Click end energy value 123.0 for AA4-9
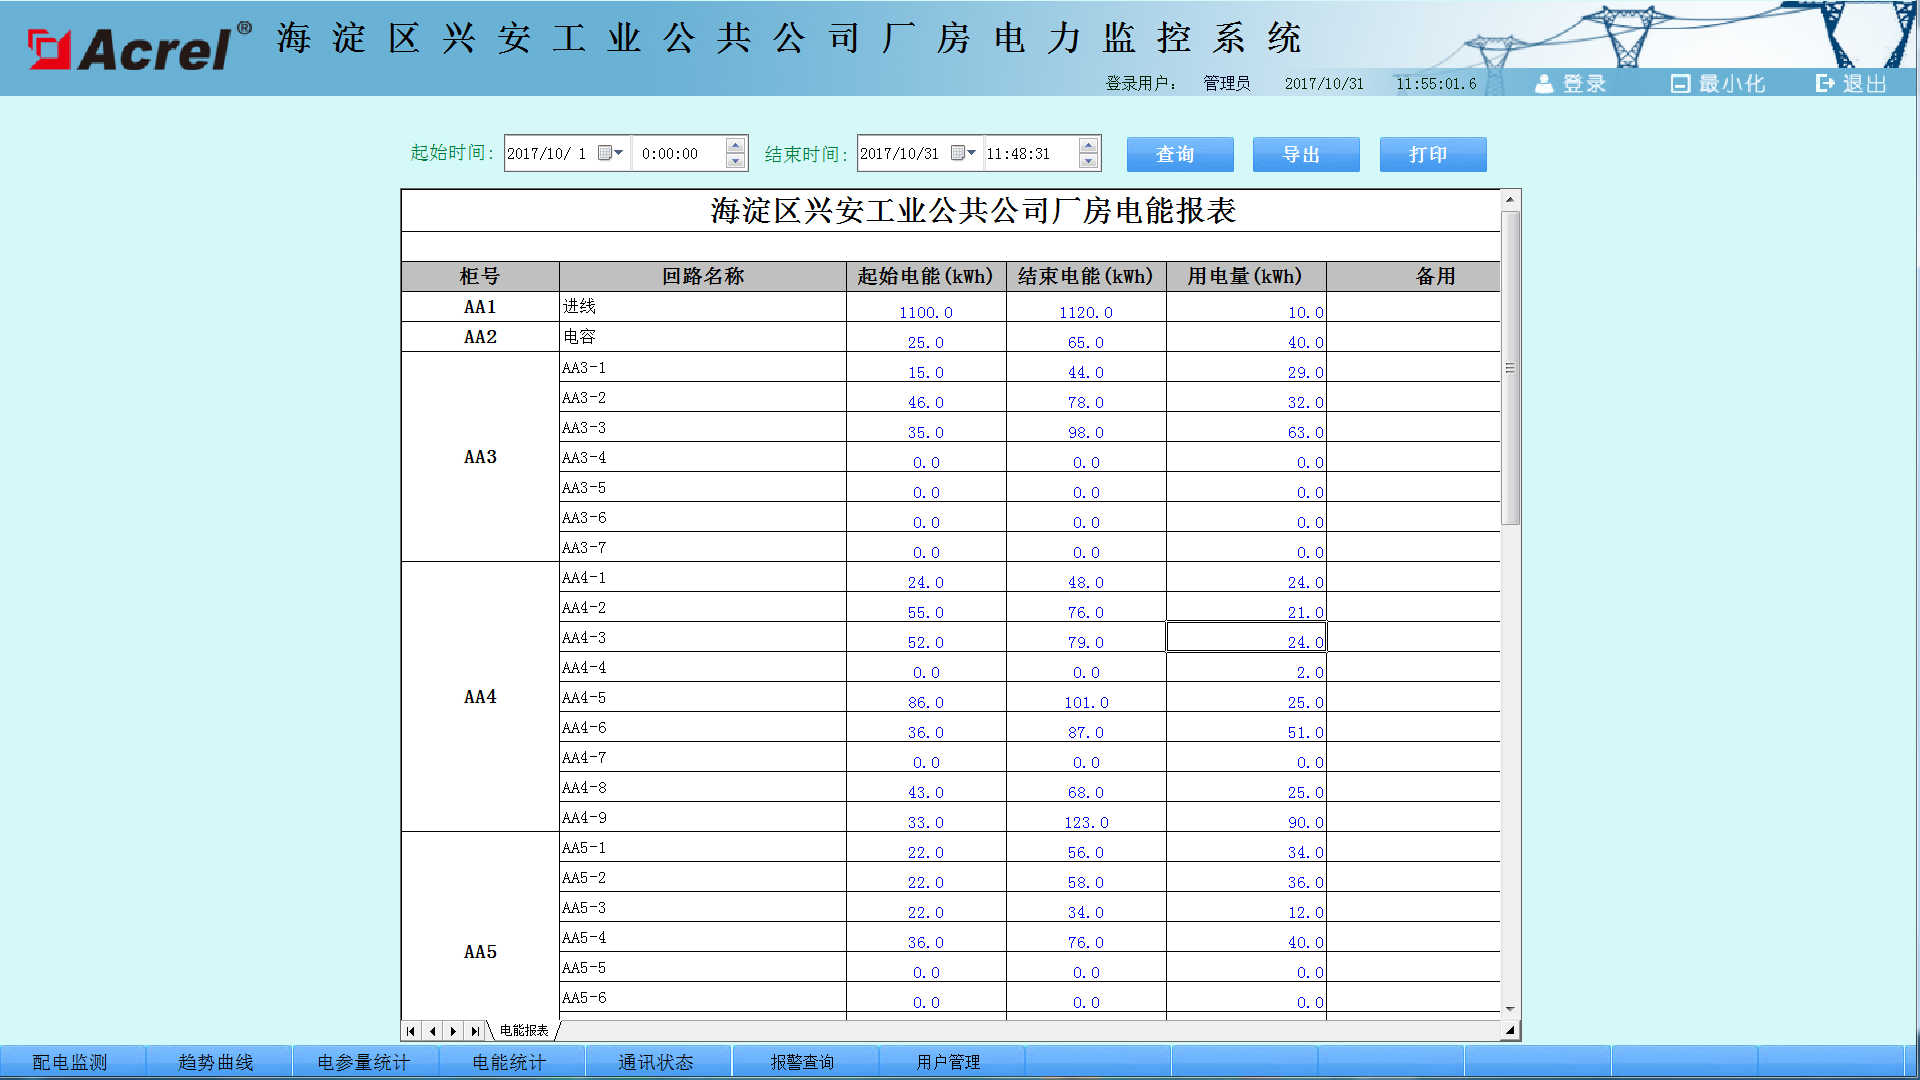 click(x=1086, y=822)
